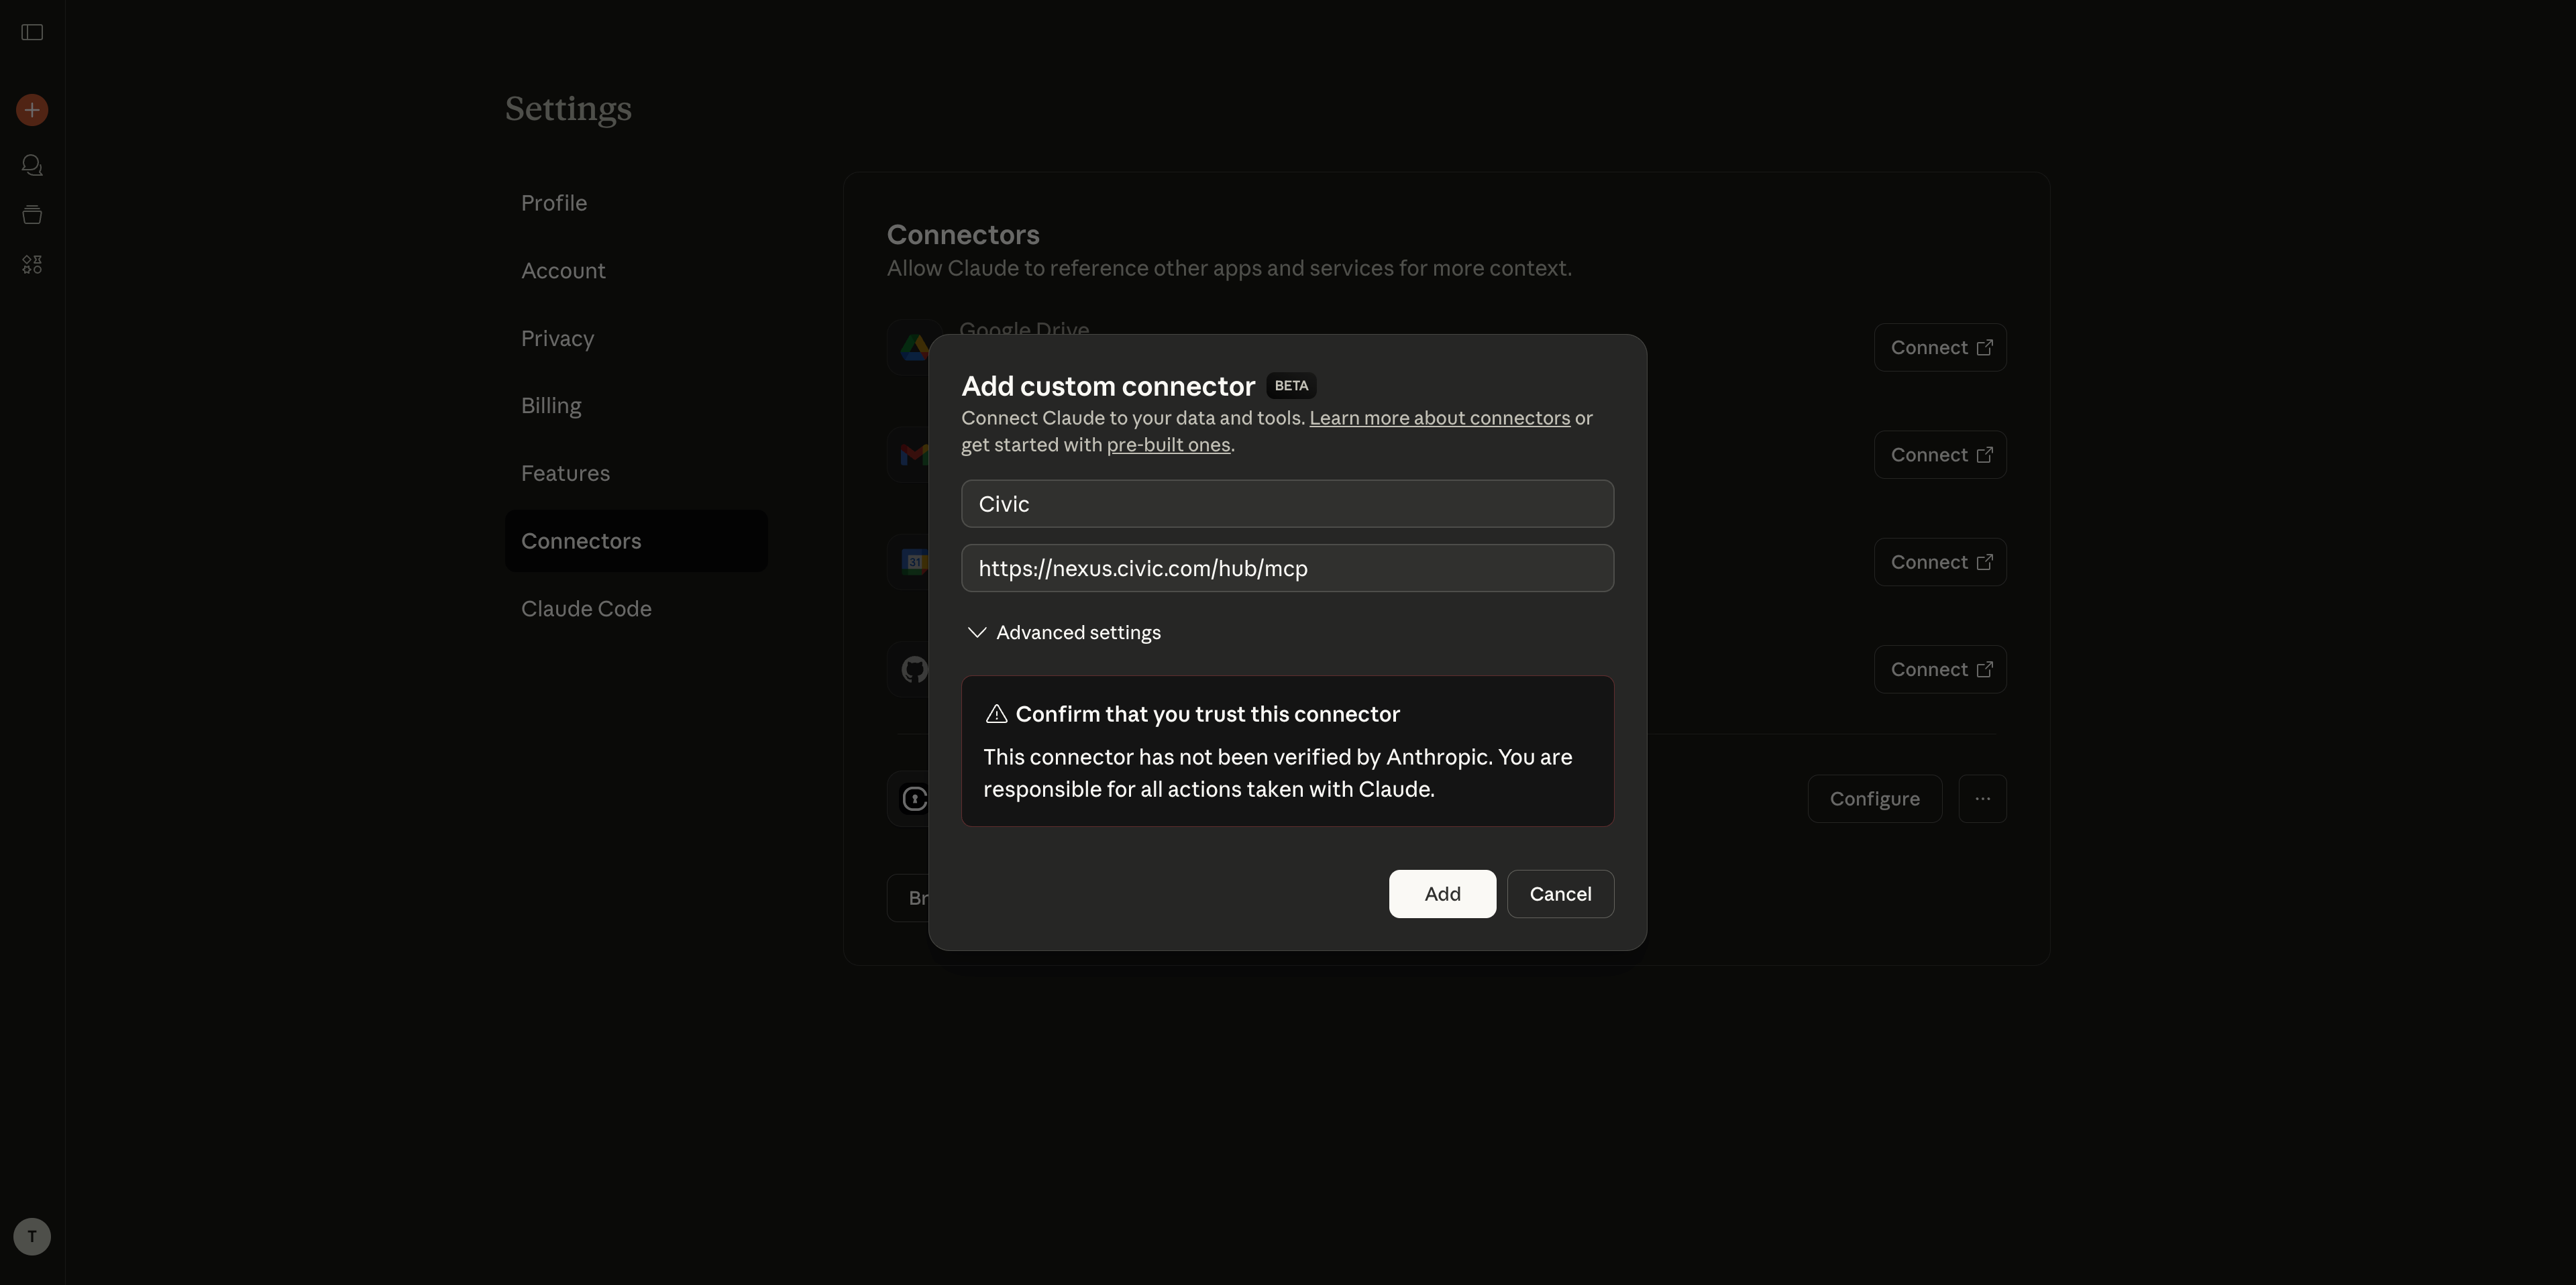This screenshot has height=1285, width=2576.
Task: Open the overflow menu next to Configure
Action: (1981, 798)
